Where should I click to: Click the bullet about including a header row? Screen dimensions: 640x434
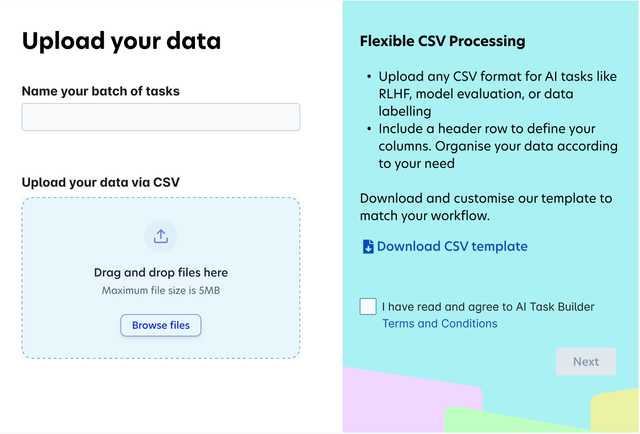(x=498, y=146)
